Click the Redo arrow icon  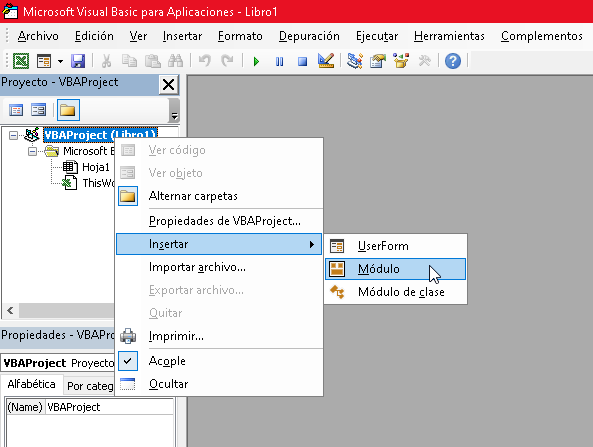(227, 61)
